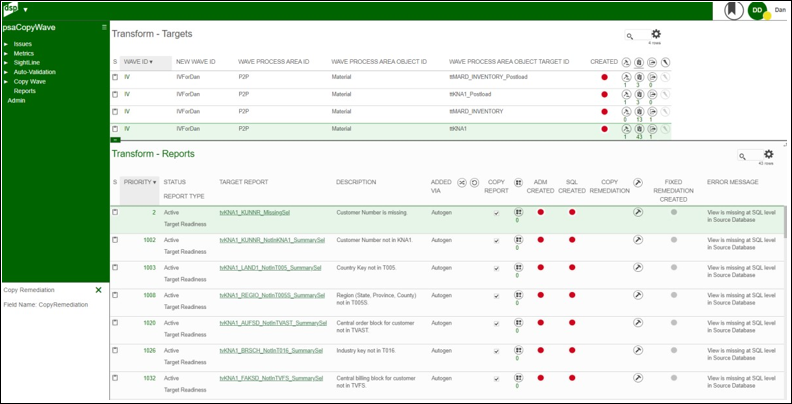The width and height of the screenshot is (792, 404).
Task: Toggle Copy Report for tvKNA1_AUFSD_NotInTVAST_SummarySel
Action: click(496, 324)
